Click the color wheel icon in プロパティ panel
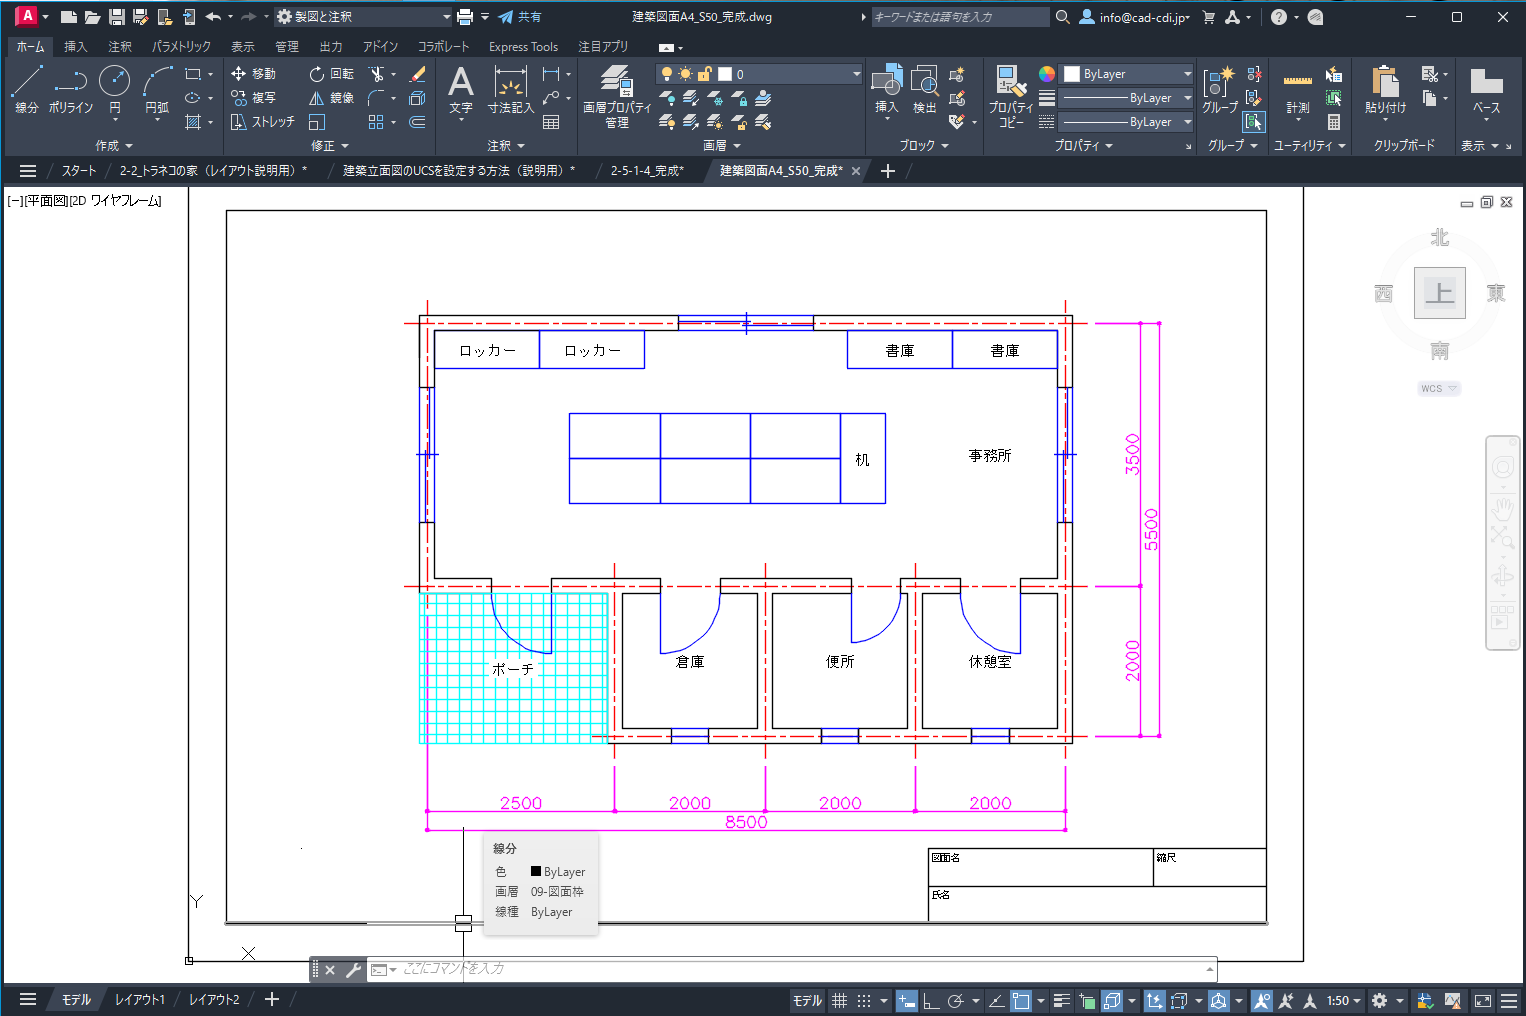This screenshot has height=1016, width=1526. 1047,74
